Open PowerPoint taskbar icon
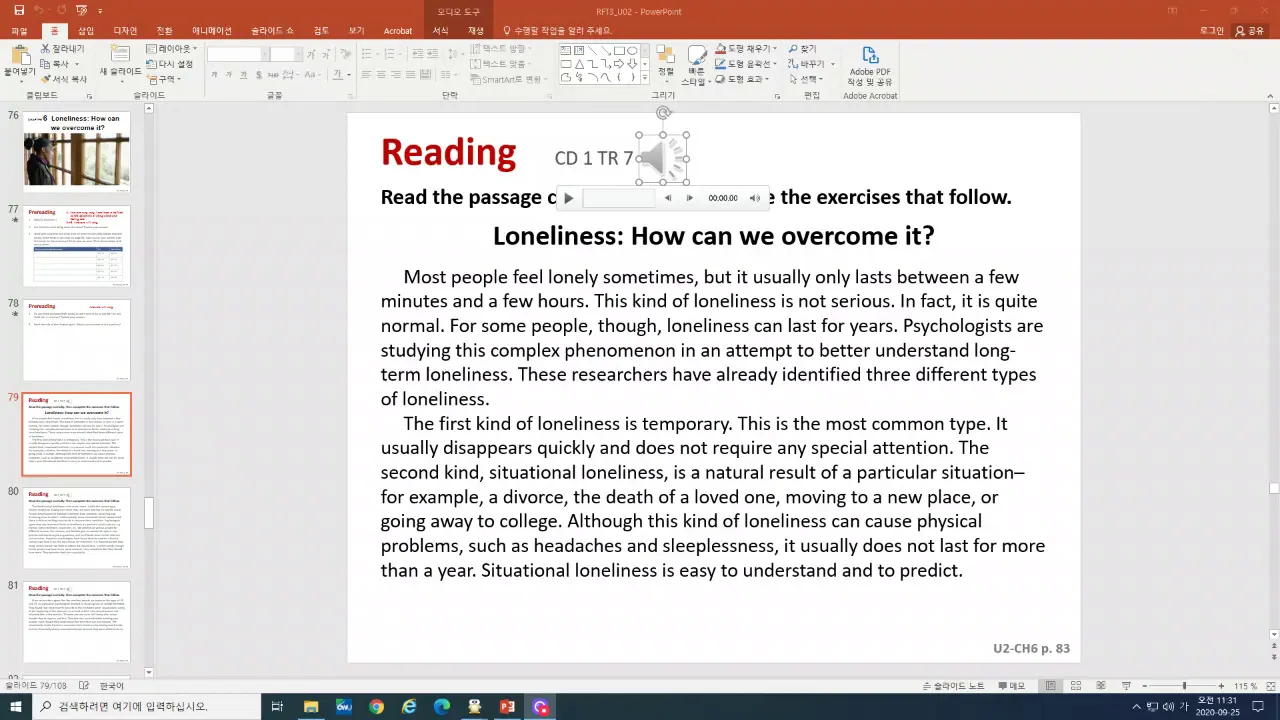 pos(507,707)
